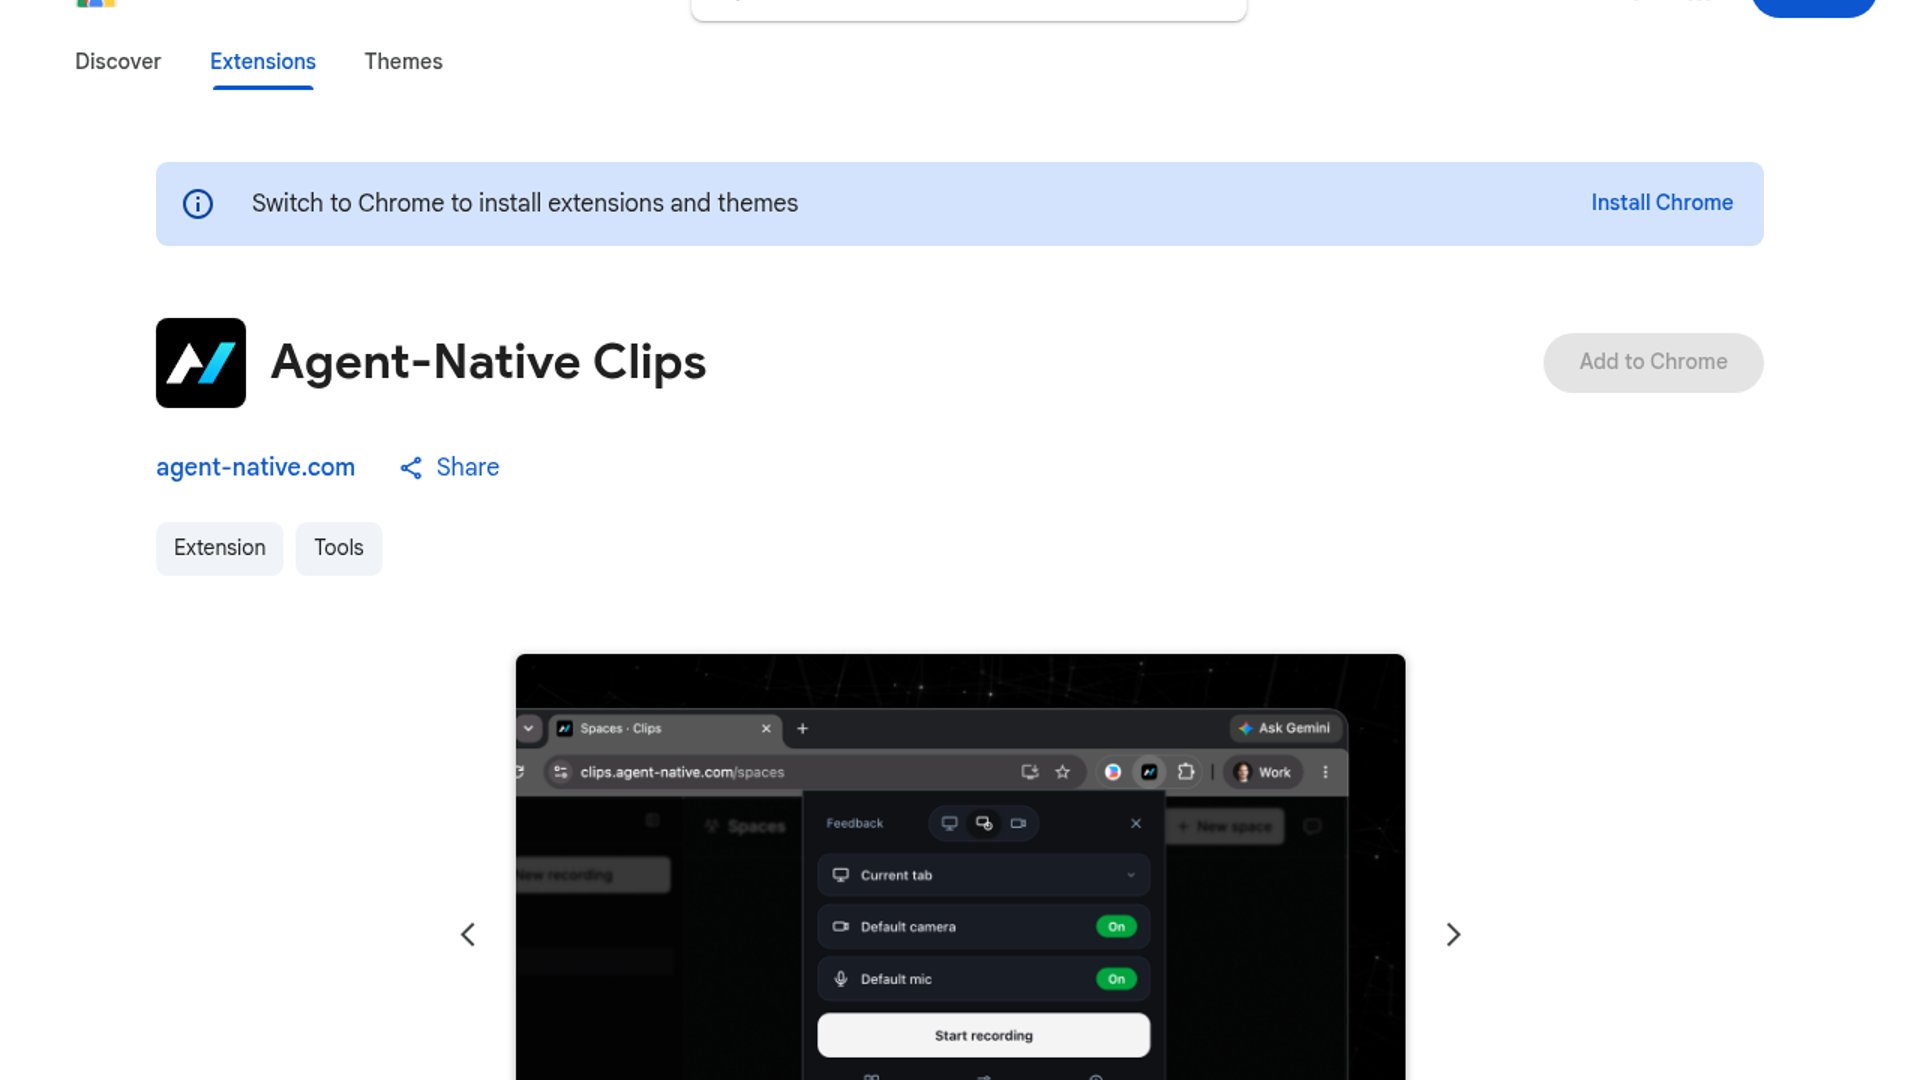The width and height of the screenshot is (1920, 1080).
Task: Select the Extensions tab
Action: tap(263, 62)
